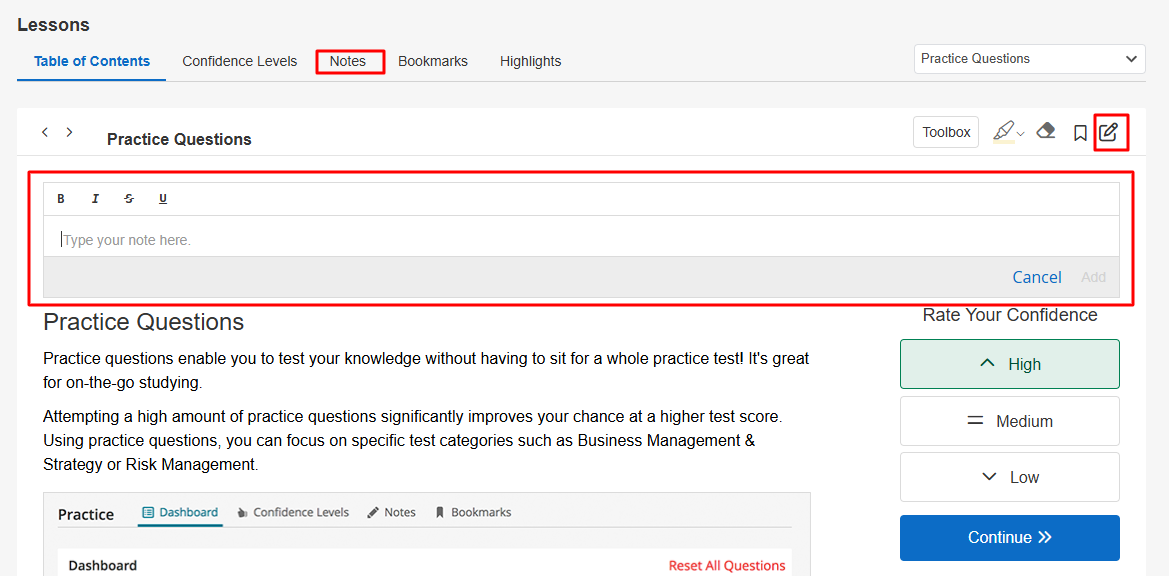
Task: Go to next lesson arrow
Action: [69, 132]
